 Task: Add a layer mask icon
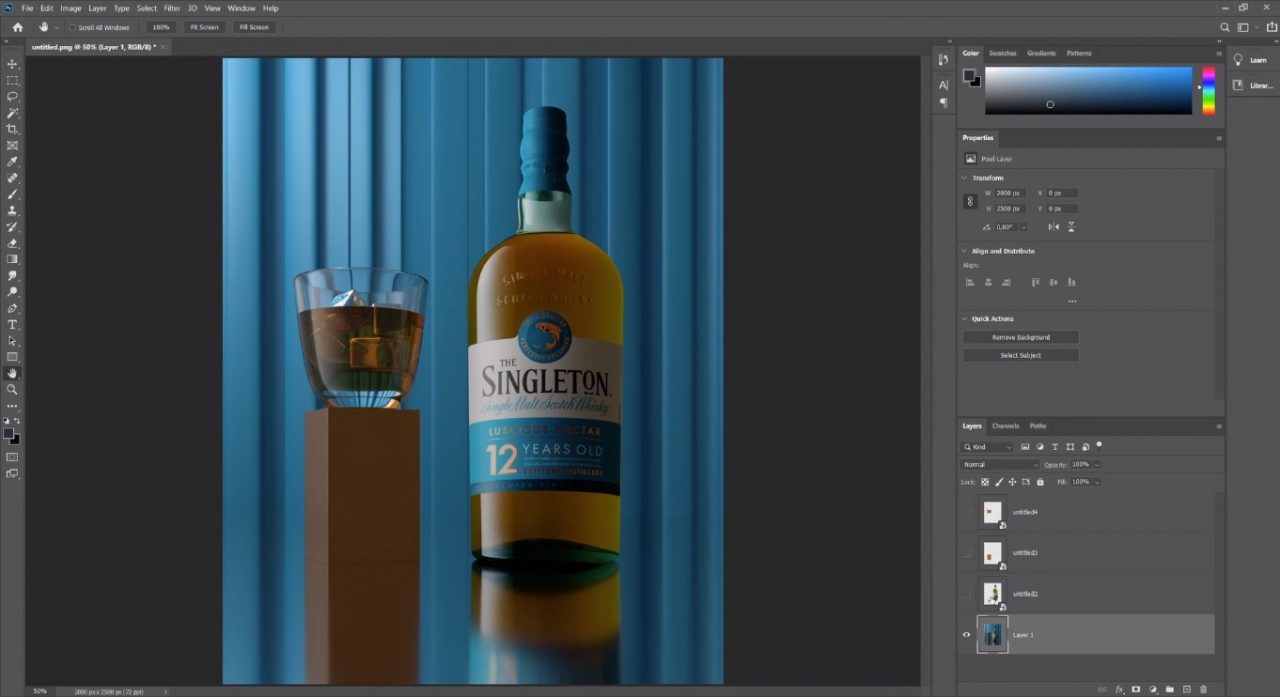coord(1136,689)
